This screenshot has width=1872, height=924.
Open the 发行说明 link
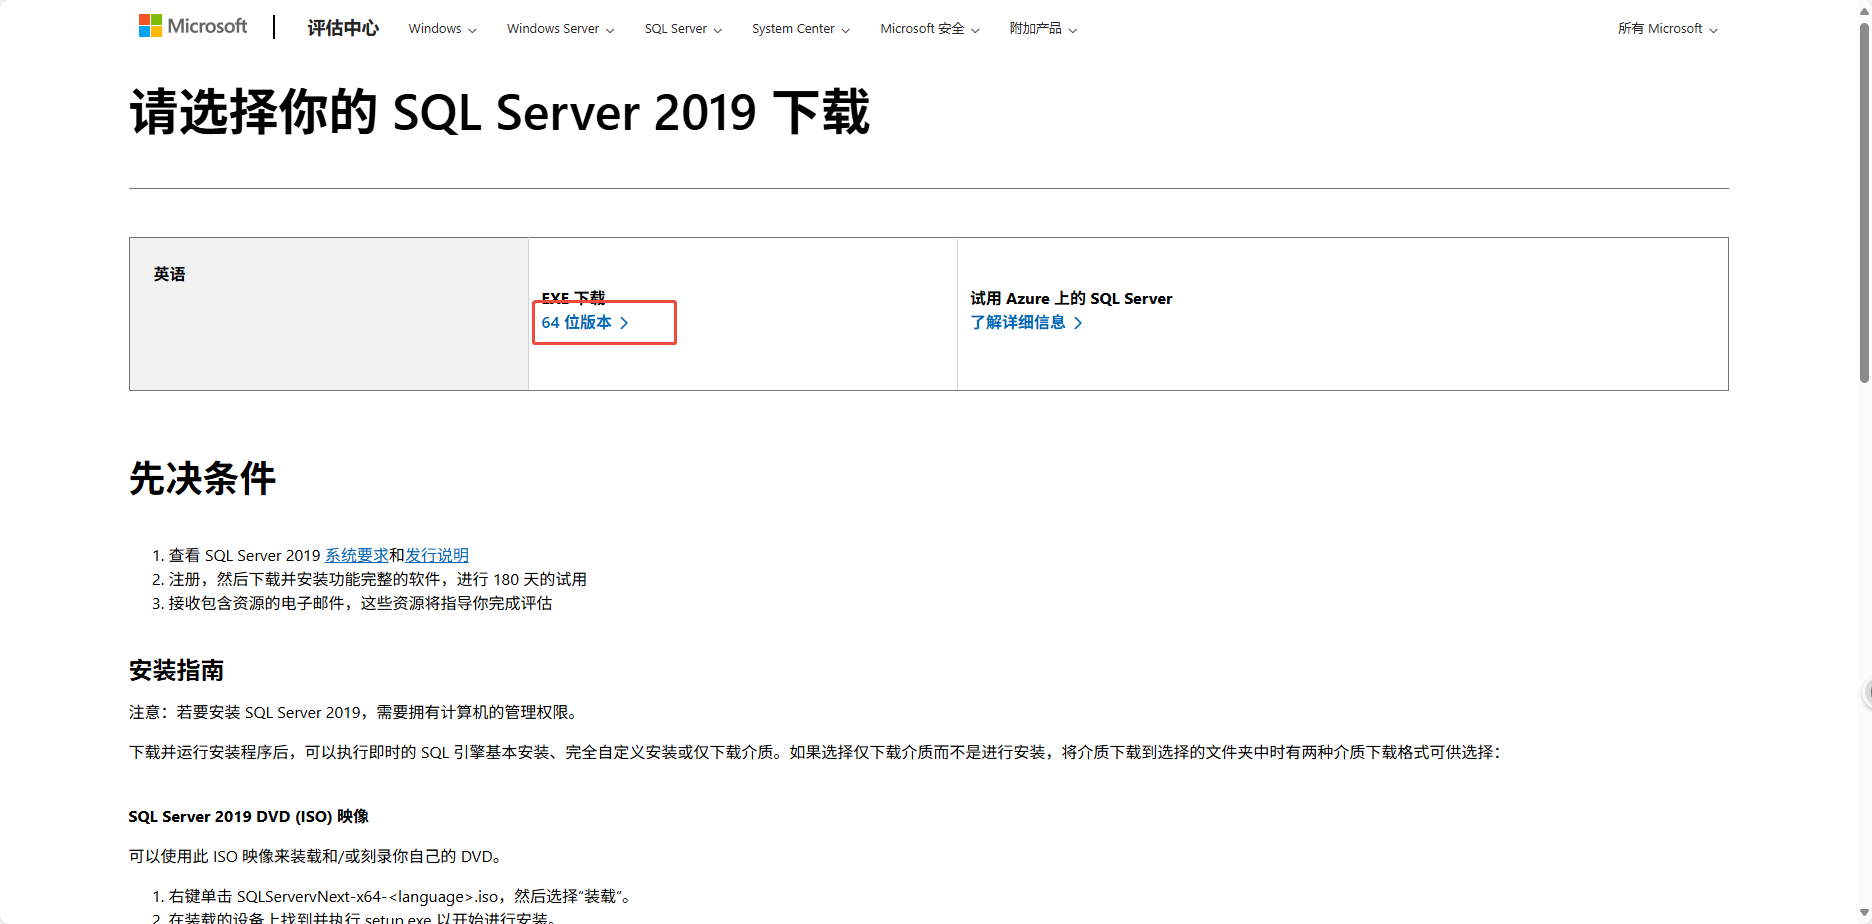(x=438, y=555)
